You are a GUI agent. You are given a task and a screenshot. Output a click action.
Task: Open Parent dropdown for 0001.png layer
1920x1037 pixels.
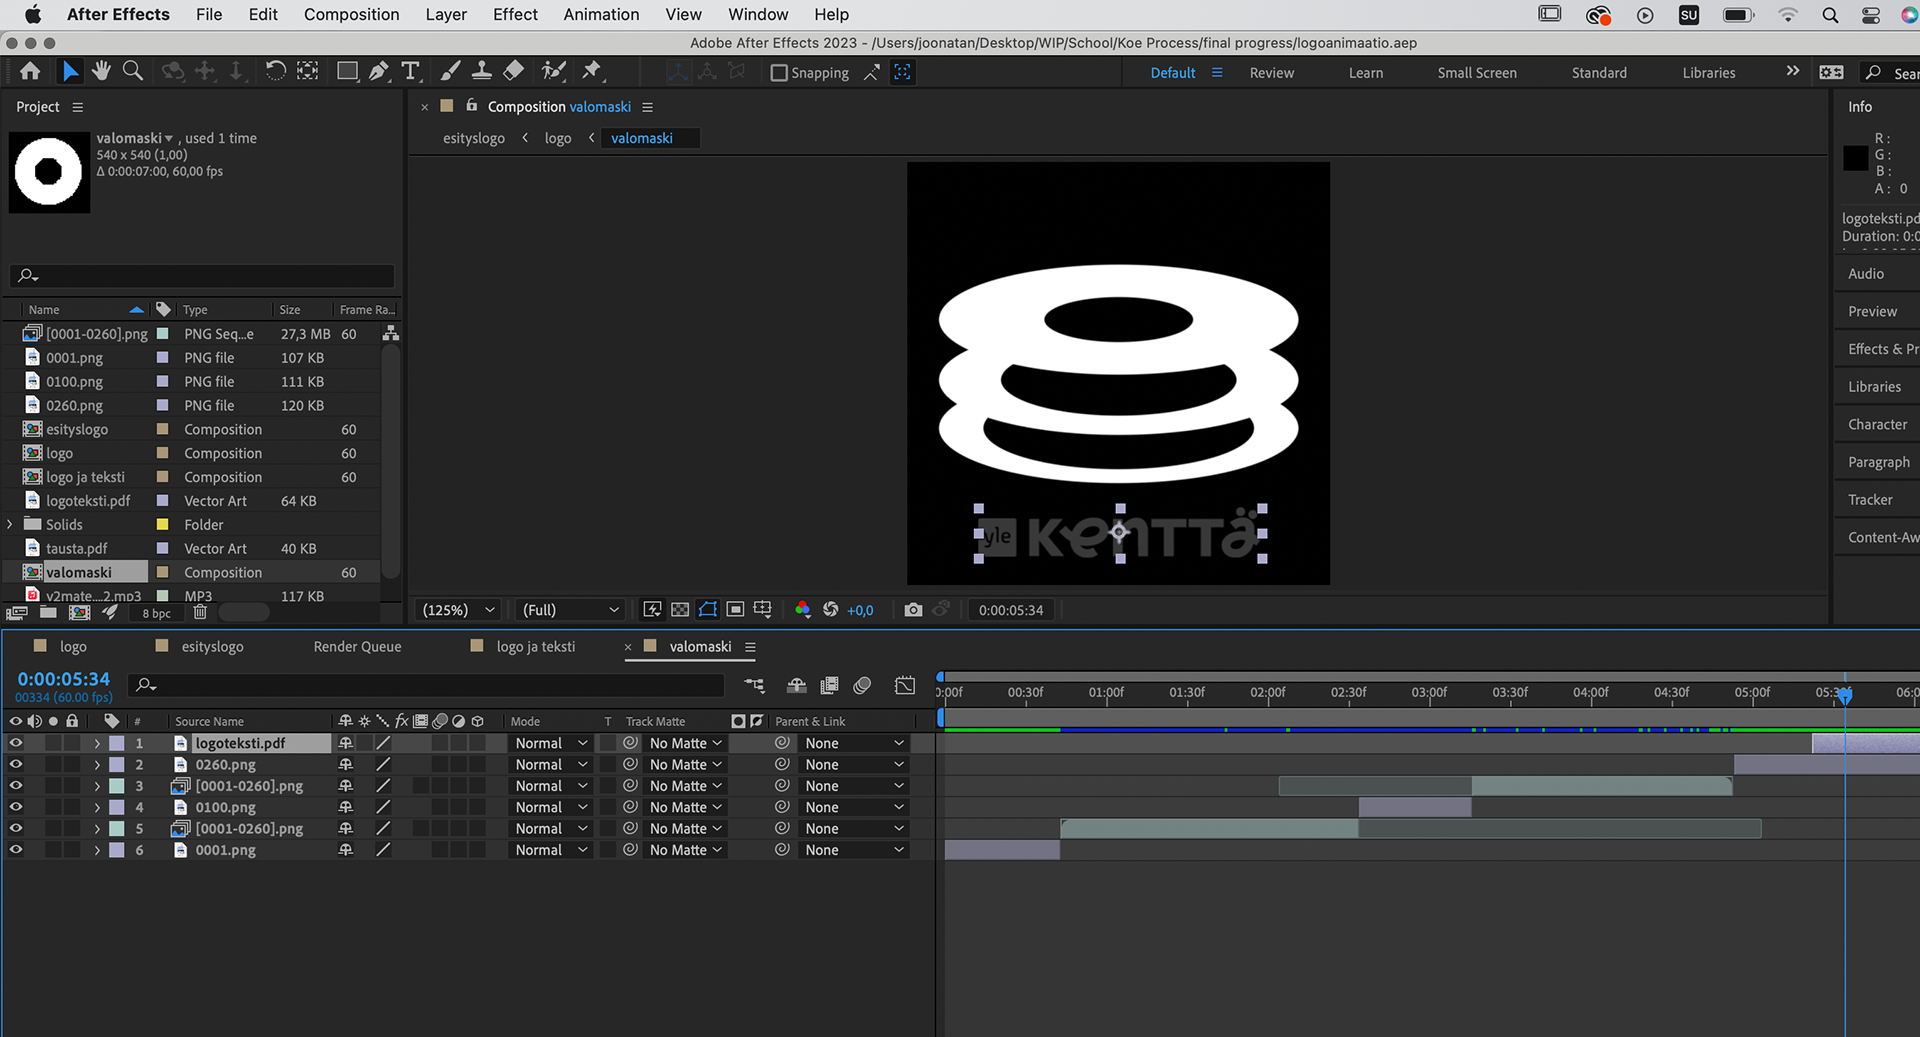coord(853,850)
